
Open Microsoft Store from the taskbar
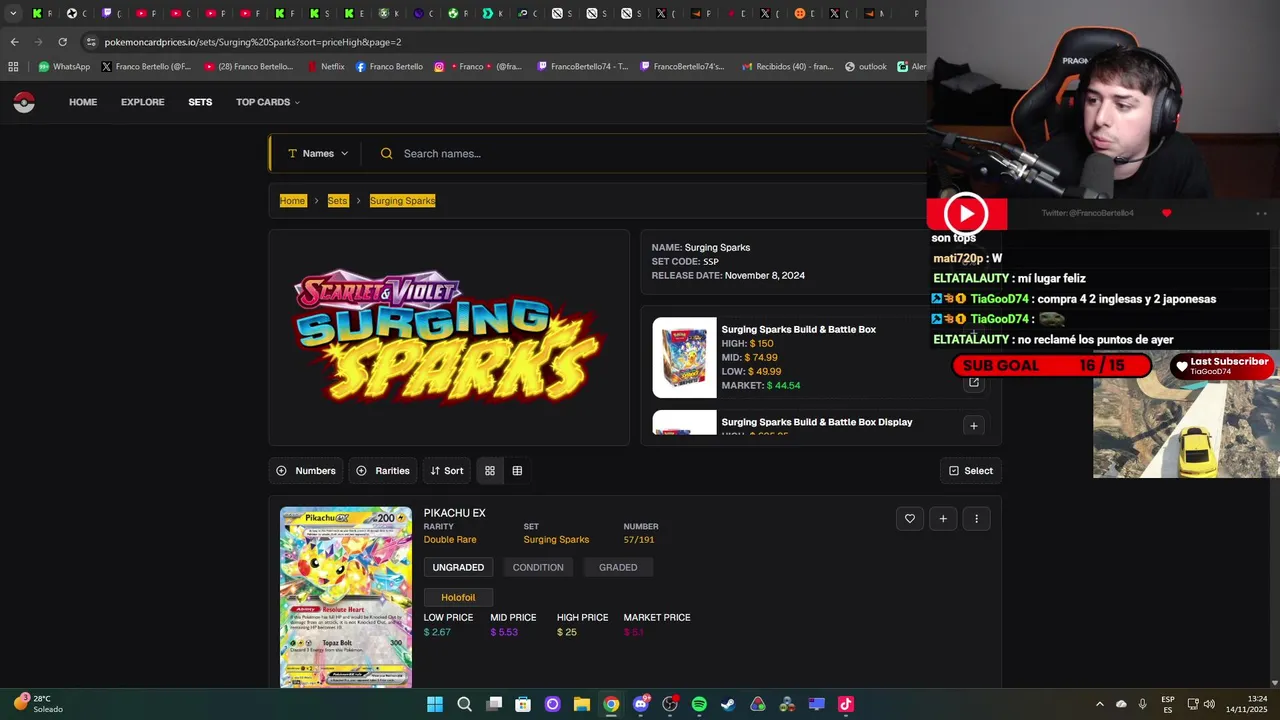click(x=523, y=704)
